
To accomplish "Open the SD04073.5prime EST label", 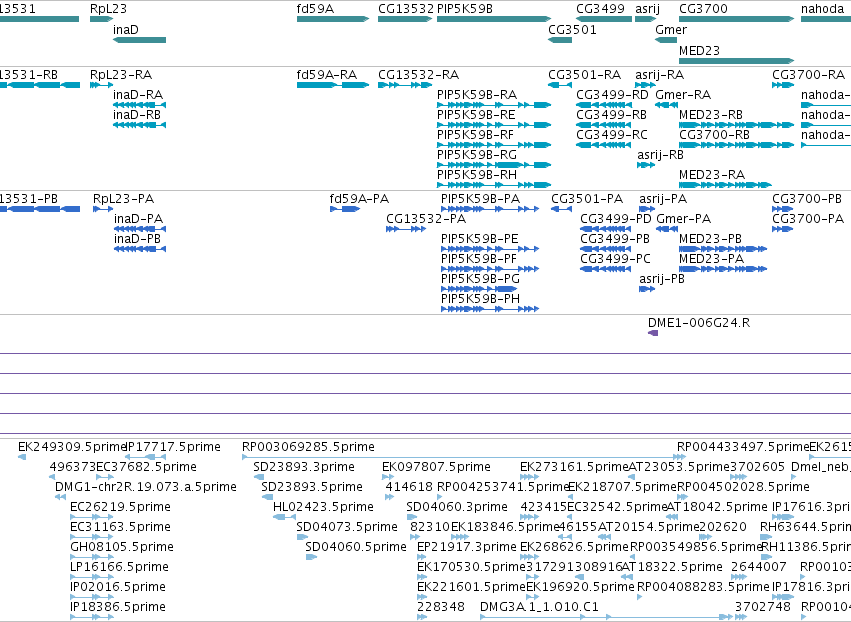I will click(x=347, y=527).
